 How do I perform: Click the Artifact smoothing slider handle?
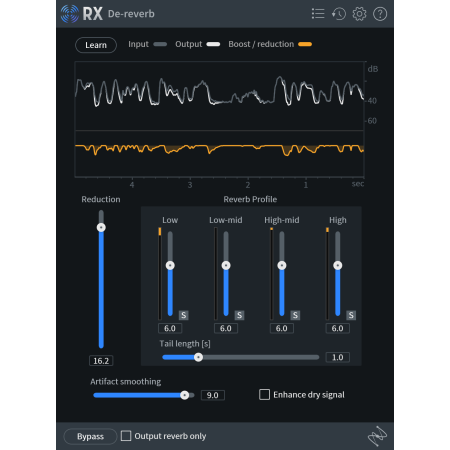tap(184, 395)
